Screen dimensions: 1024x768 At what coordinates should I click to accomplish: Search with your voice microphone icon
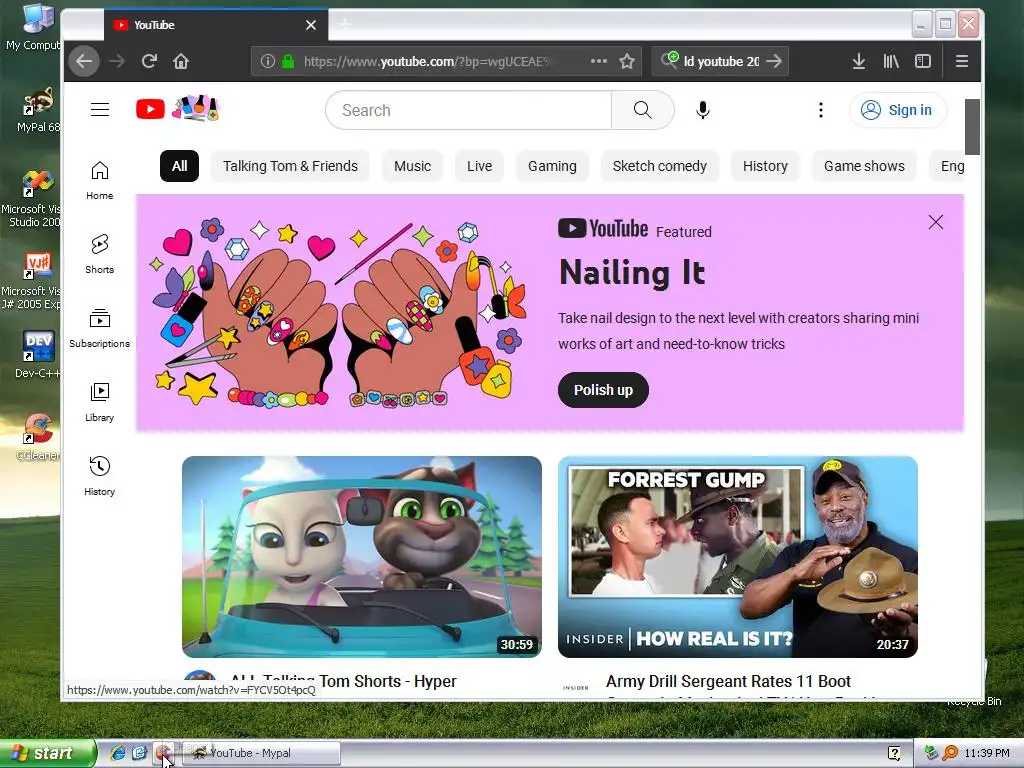click(x=703, y=110)
